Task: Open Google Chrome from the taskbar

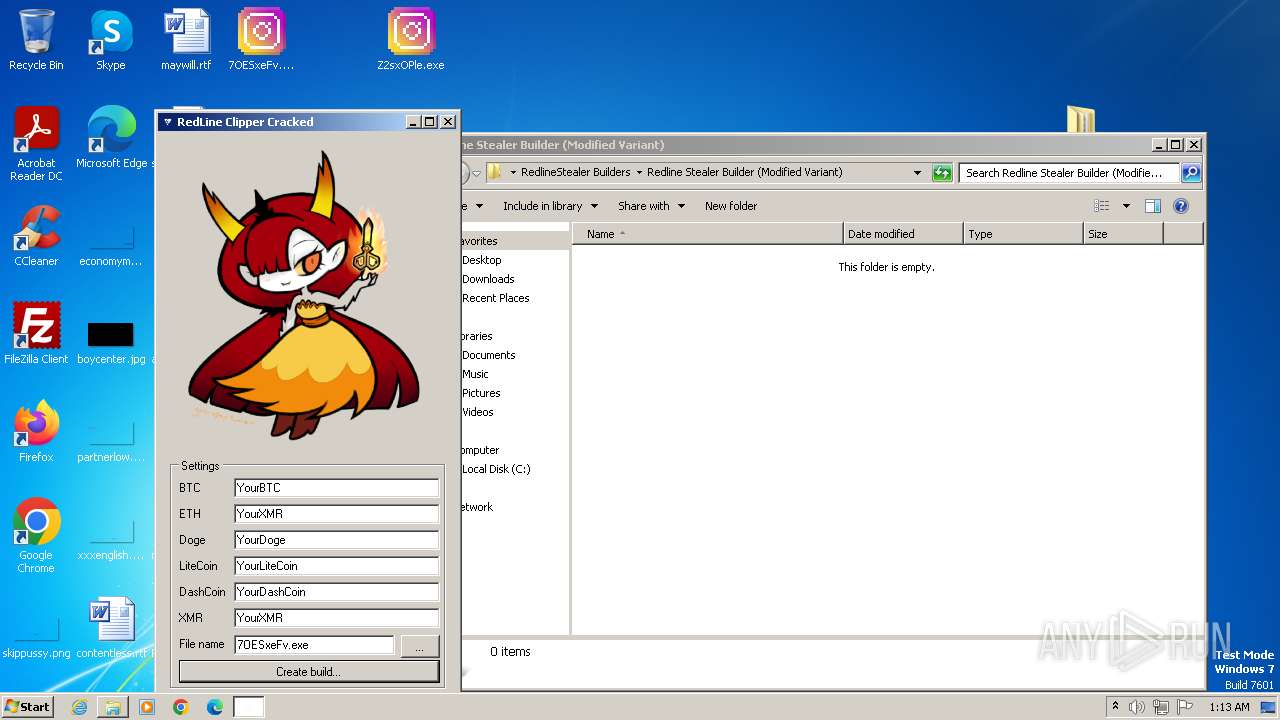Action: coord(181,707)
